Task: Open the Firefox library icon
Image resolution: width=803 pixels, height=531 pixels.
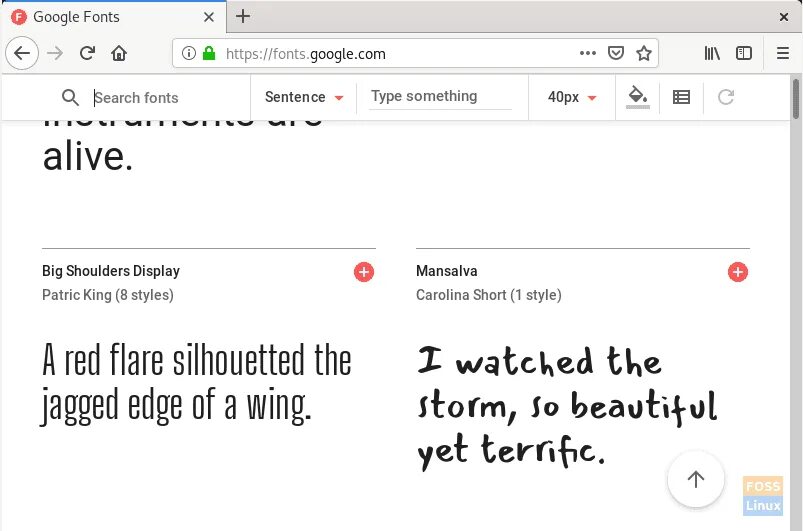Action: [712, 53]
